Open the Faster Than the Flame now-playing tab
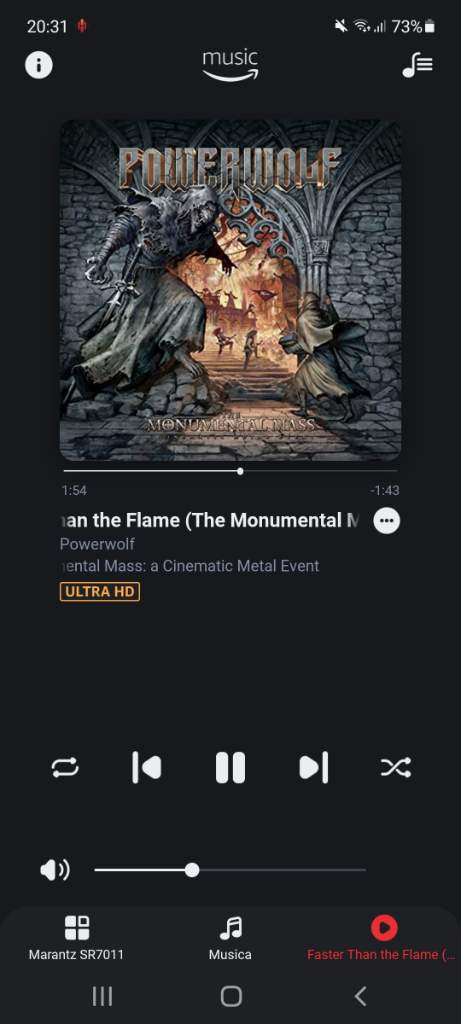The height and width of the screenshot is (1024, 461). [382, 938]
